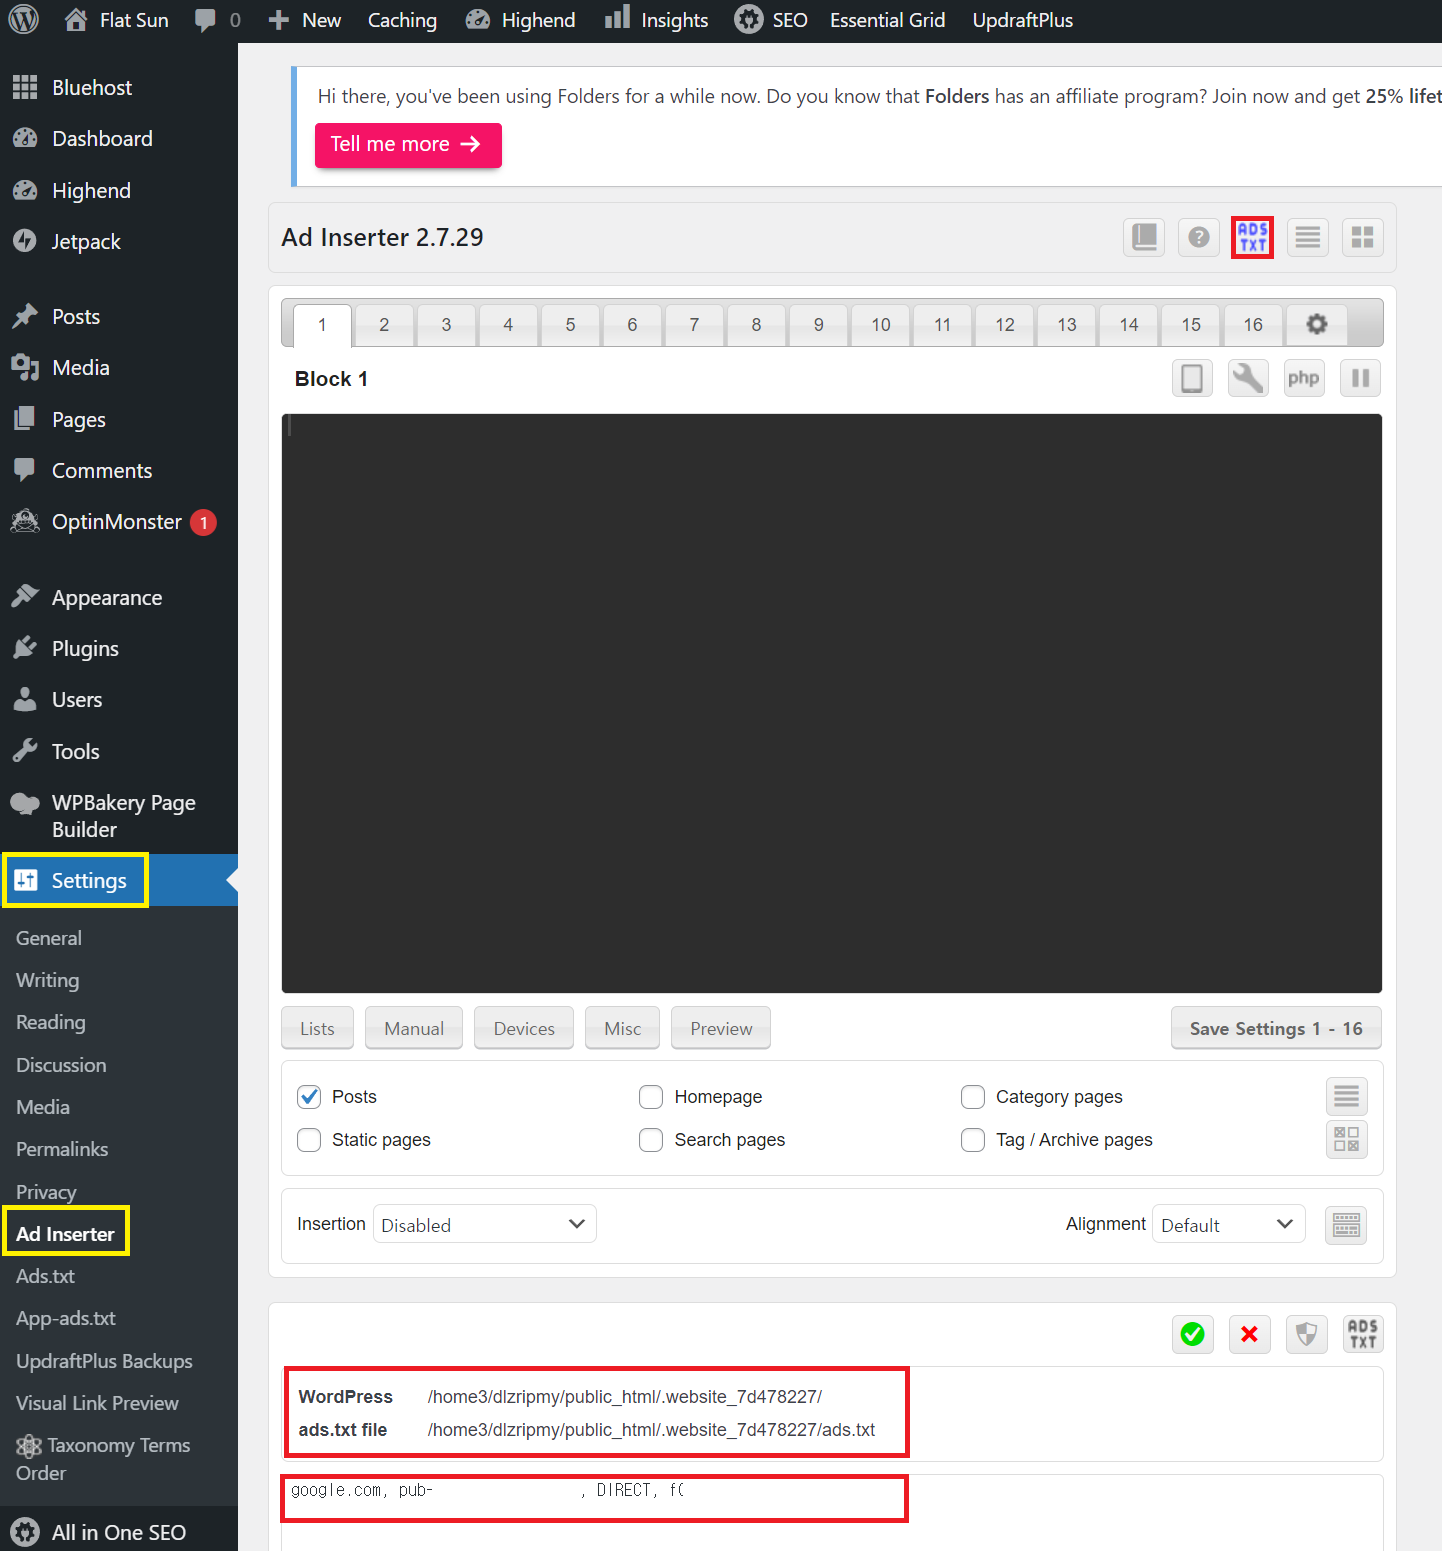
Task: Open the comments bubble in admin bar
Action: 217,20
